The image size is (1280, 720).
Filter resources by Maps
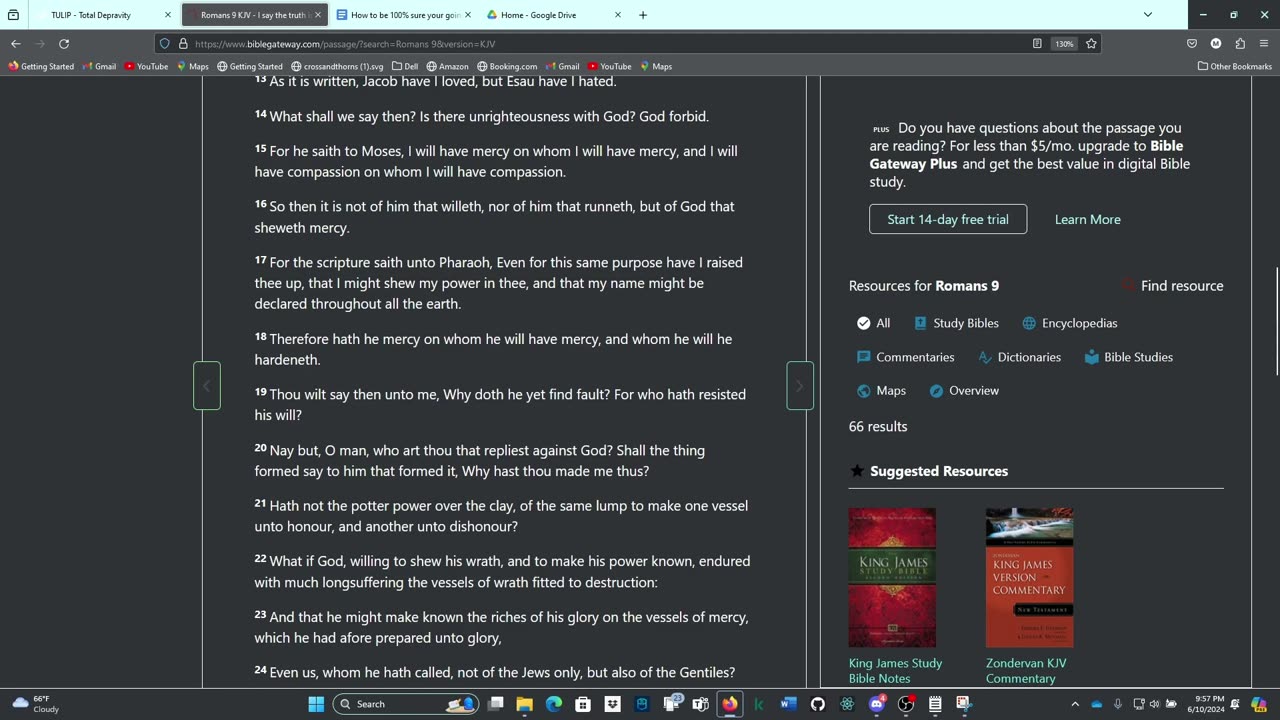881,391
